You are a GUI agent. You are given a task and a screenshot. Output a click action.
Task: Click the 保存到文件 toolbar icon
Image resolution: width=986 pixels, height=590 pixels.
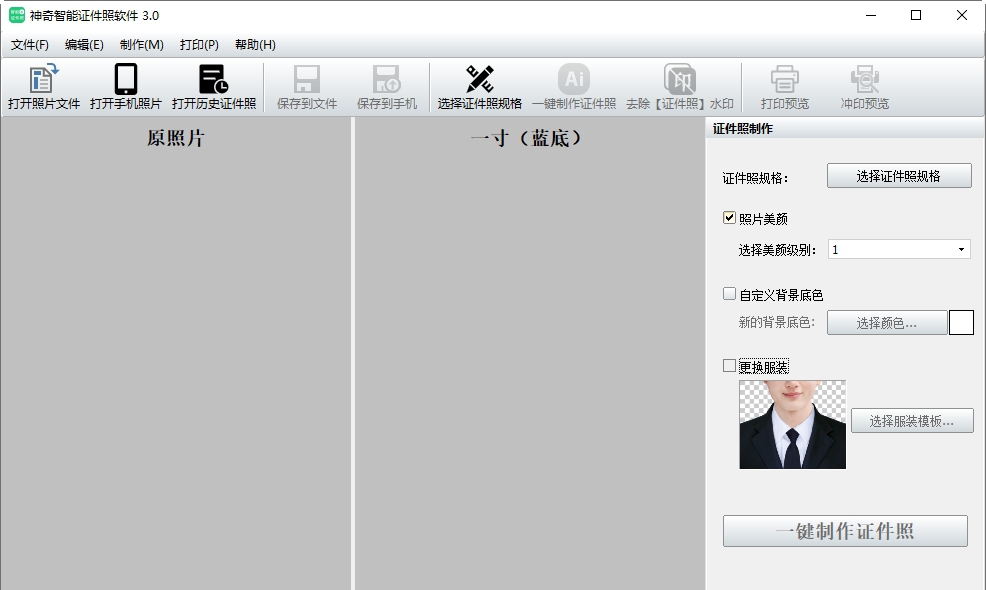coord(305,85)
